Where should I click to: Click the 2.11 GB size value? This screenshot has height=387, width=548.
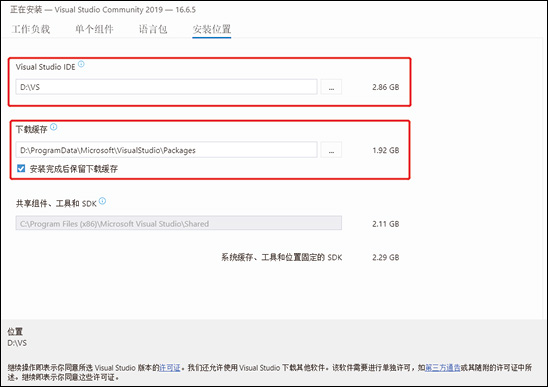[x=385, y=224]
